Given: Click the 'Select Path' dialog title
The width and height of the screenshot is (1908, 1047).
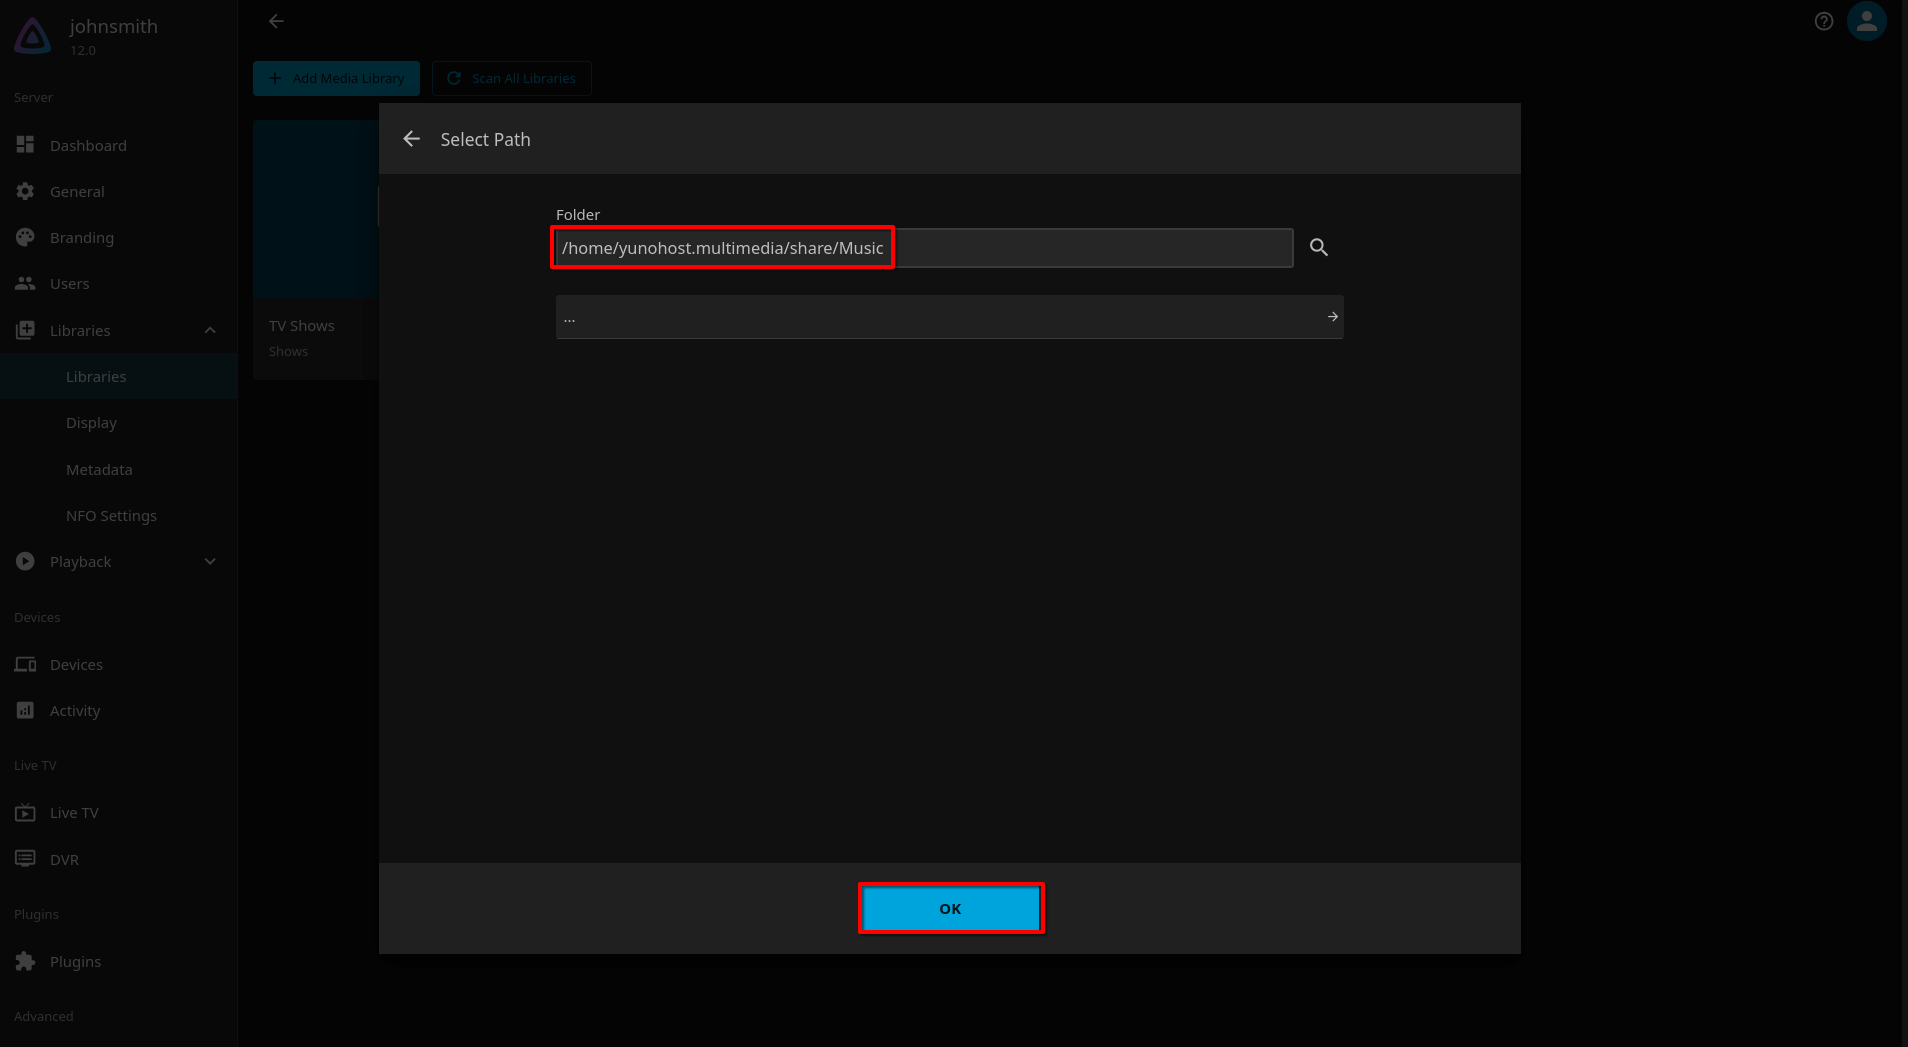Looking at the screenshot, I should (485, 139).
